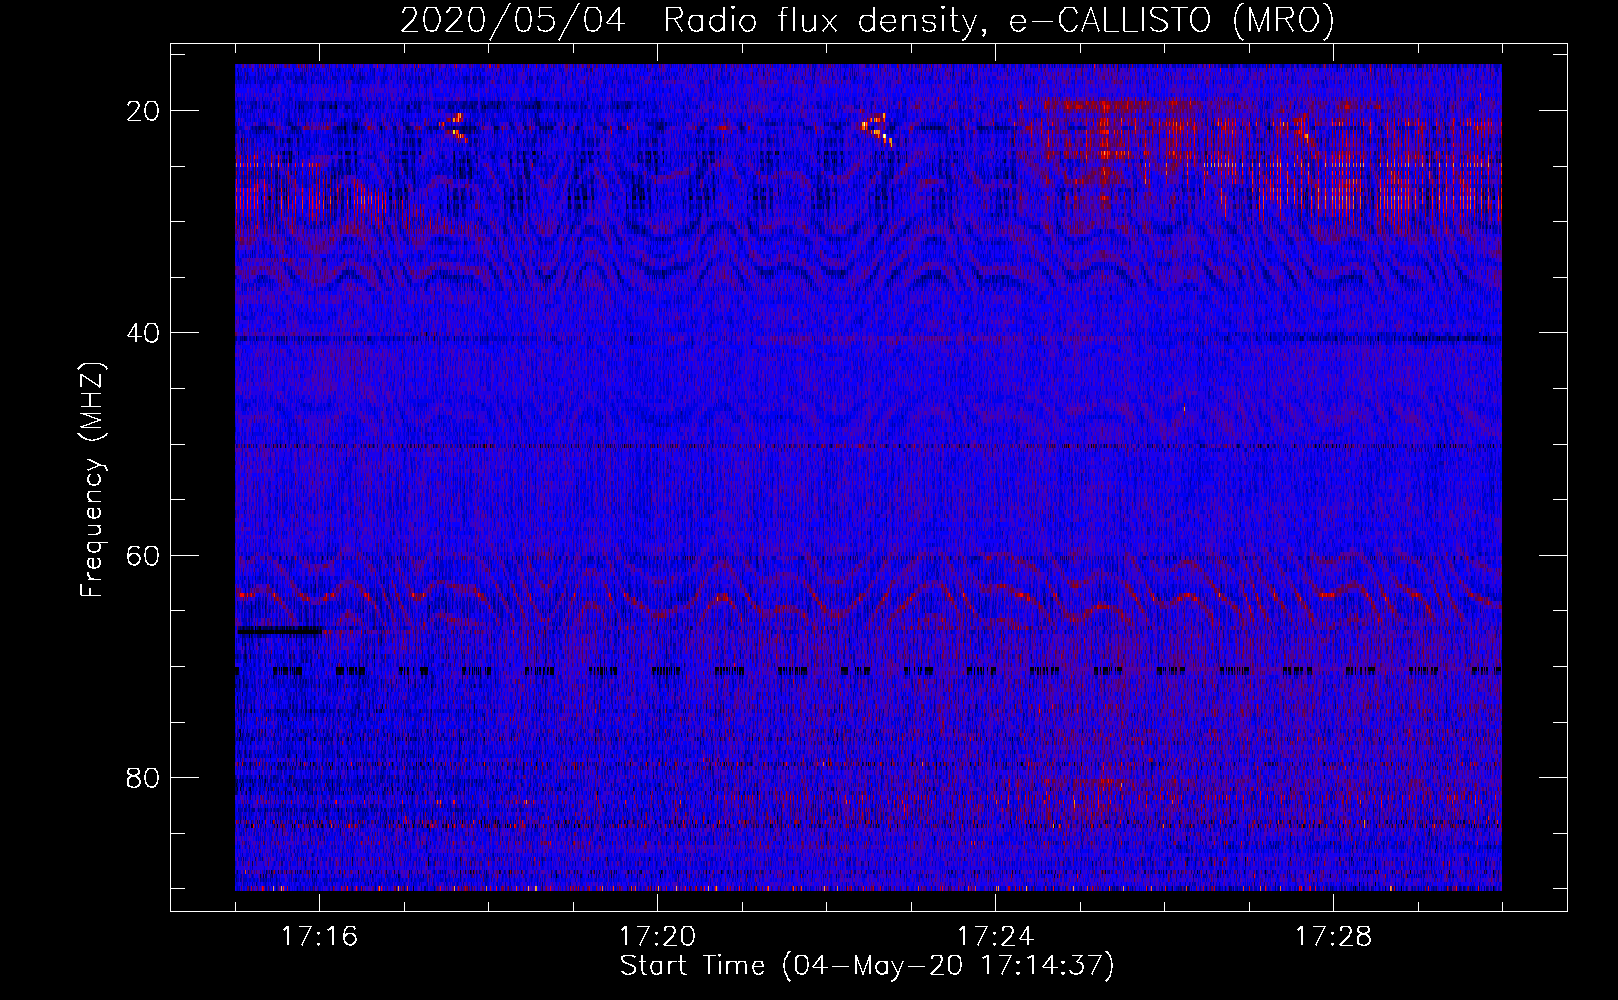This screenshot has width=1618, height=1000.
Task: Click the 17:24 time tick label
Action: coord(996,937)
